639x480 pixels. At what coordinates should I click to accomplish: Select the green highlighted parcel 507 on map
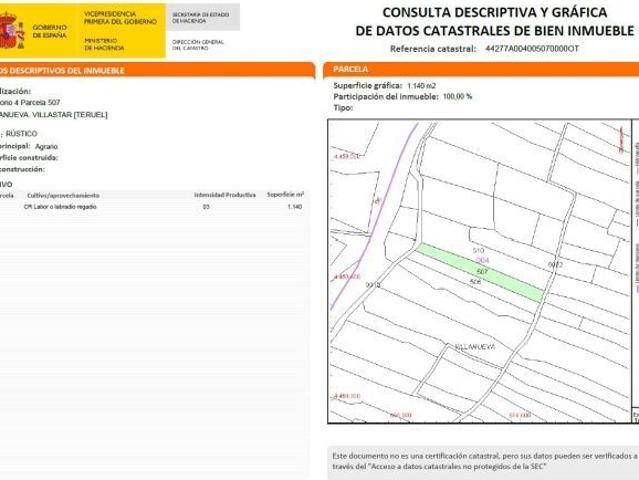tap(480, 273)
